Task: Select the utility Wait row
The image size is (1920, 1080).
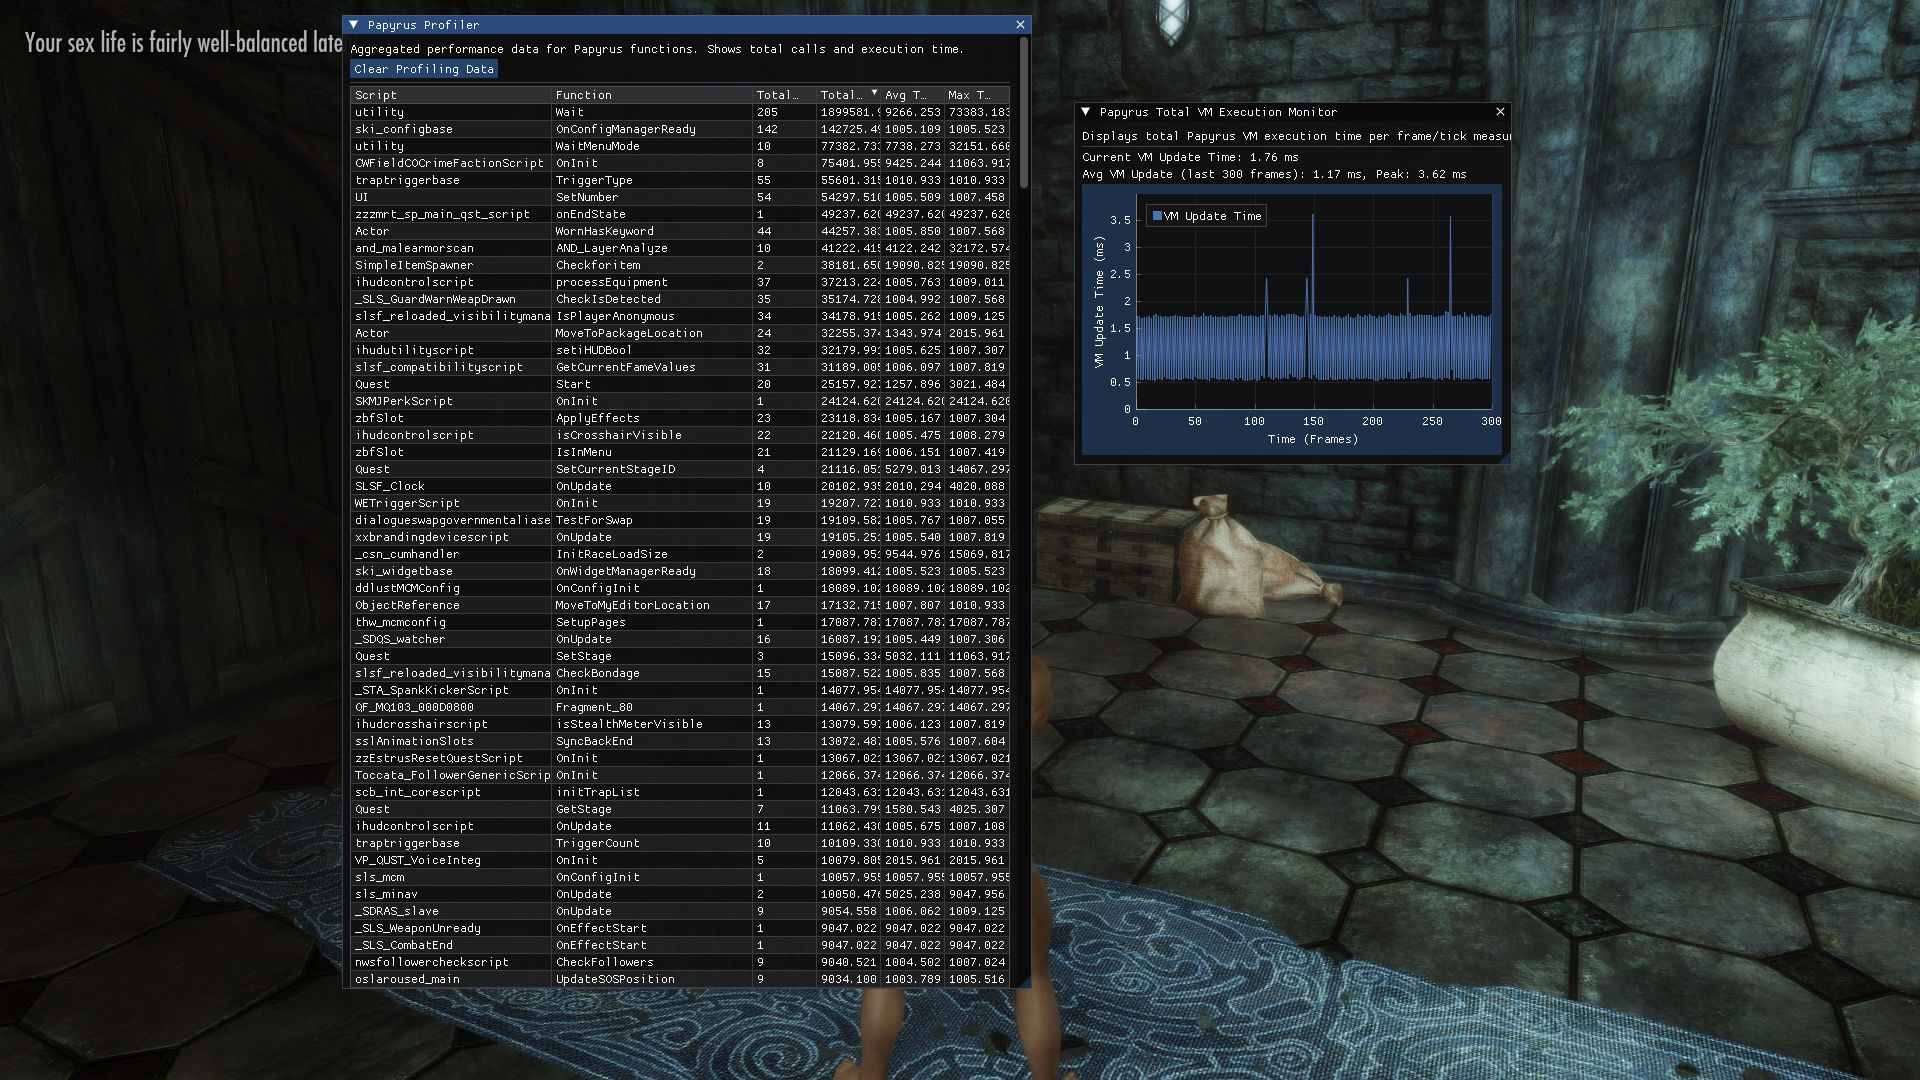Action: click(680, 112)
